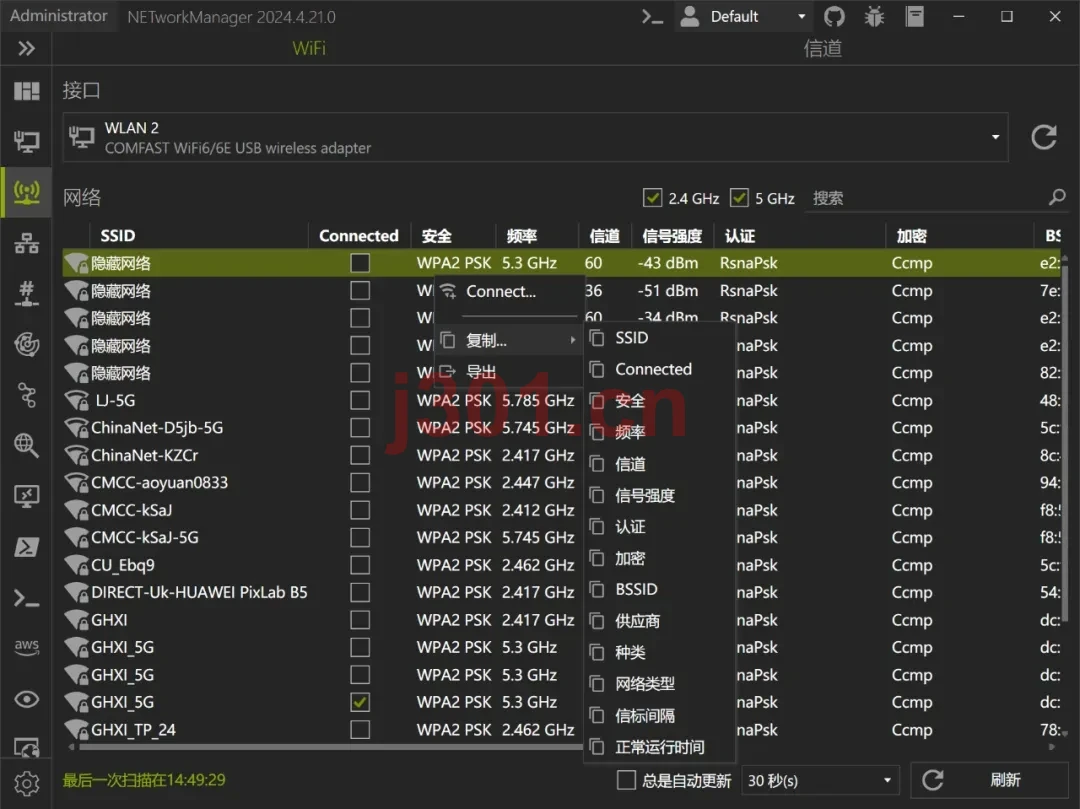Open PuTTY terminal prompt icon in sidebar
Image resolution: width=1080 pixels, height=809 pixels.
pyautogui.click(x=26, y=598)
